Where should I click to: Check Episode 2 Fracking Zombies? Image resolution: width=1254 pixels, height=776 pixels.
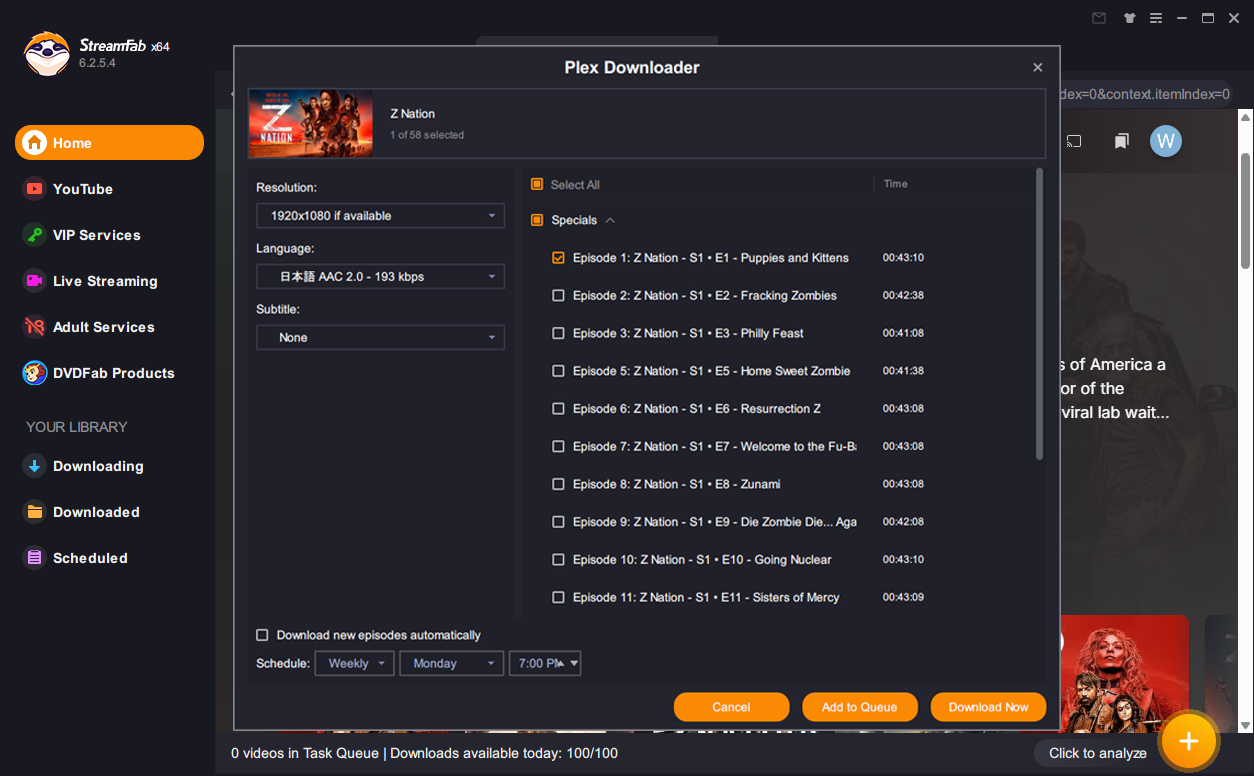click(x=559, y=296)
